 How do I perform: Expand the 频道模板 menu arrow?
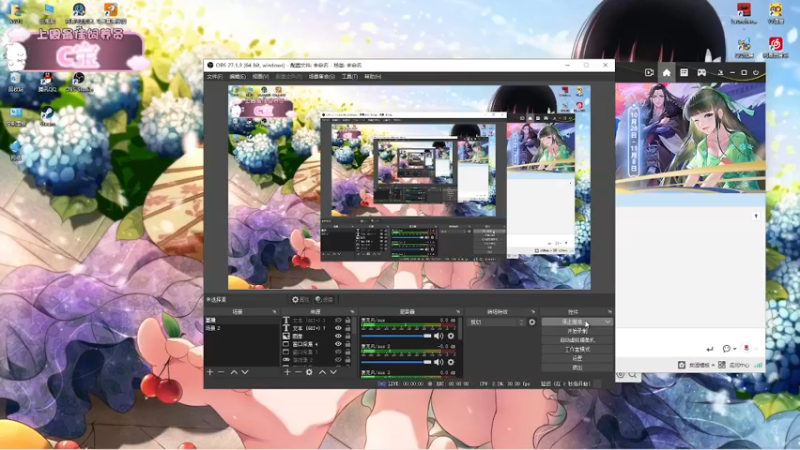coord(713,365)
